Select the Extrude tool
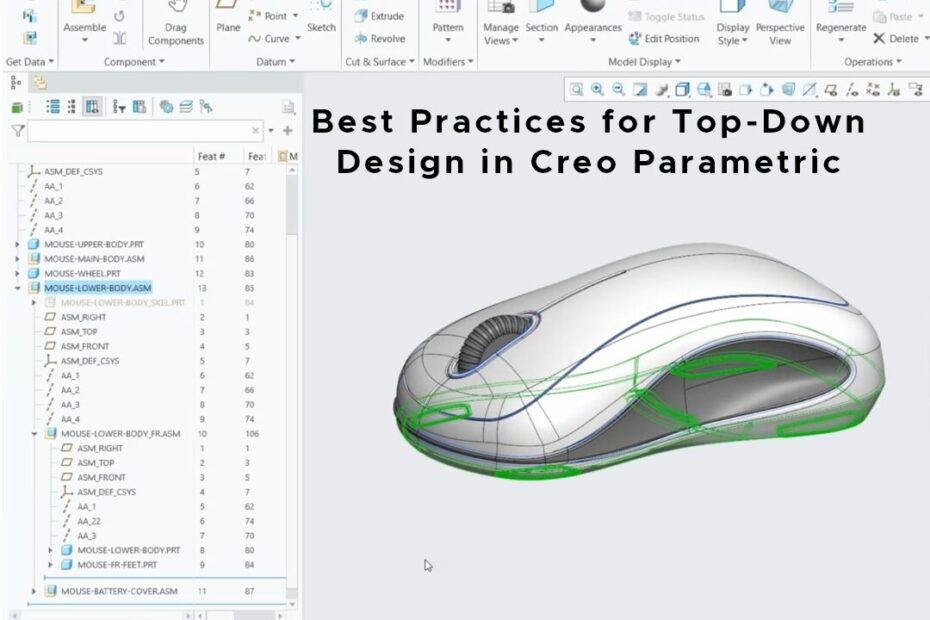This screenshot has height=620, width=930. [x=378, y=16]
